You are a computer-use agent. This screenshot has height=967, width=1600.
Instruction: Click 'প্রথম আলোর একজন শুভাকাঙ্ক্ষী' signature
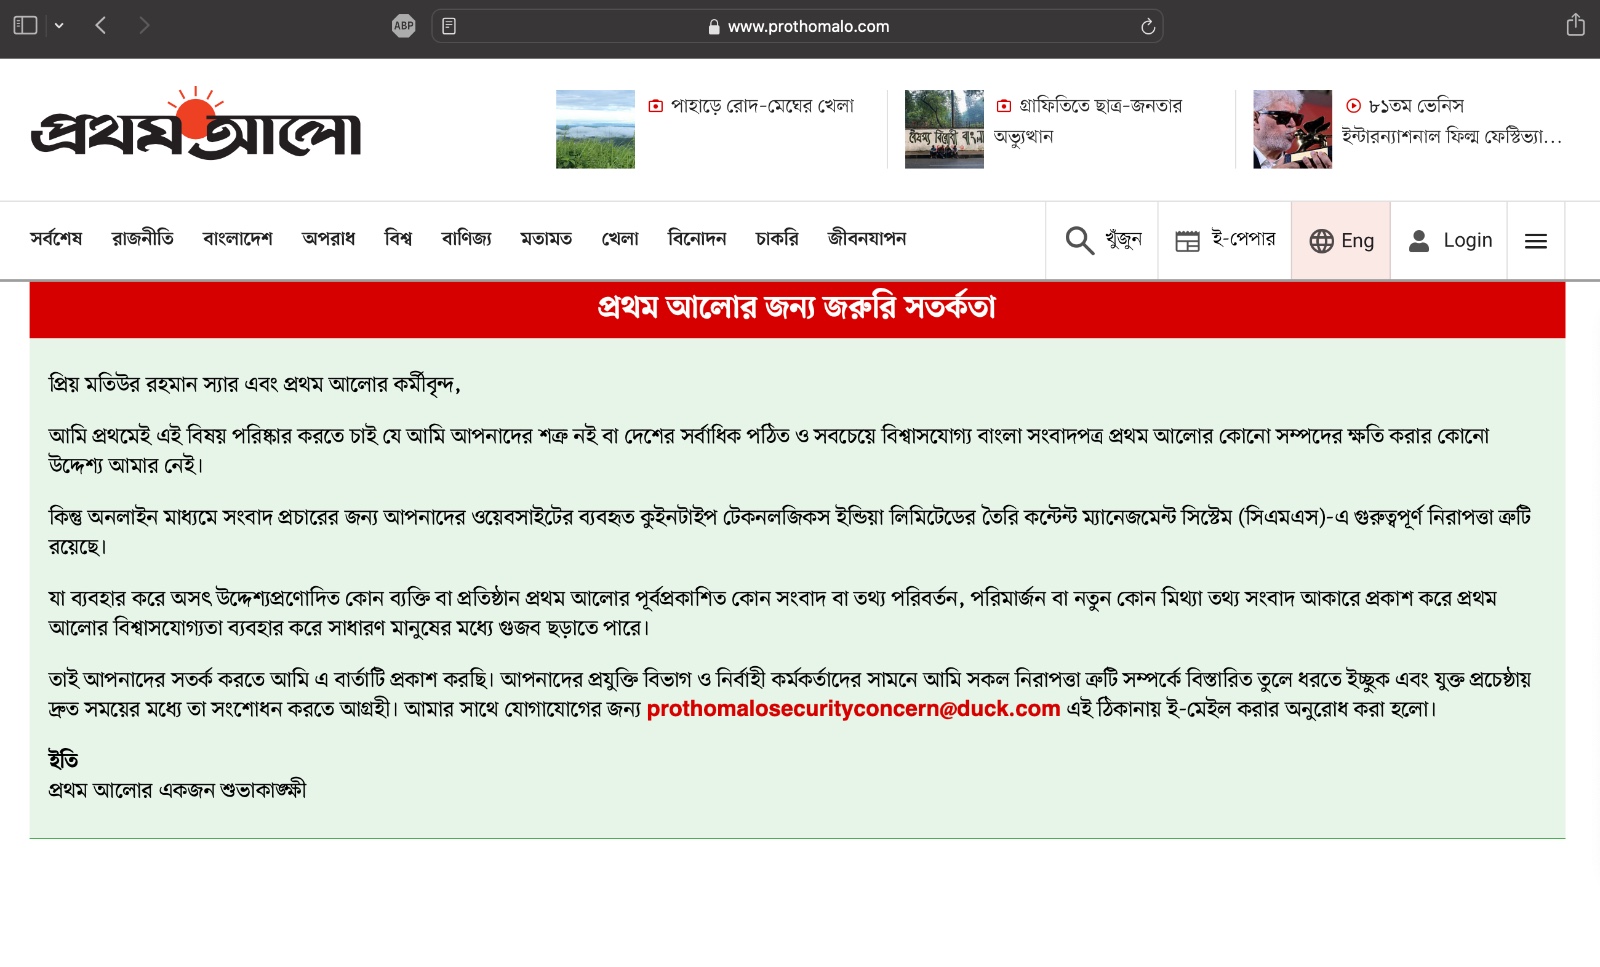pyautogui.click(x=177, y=790)
